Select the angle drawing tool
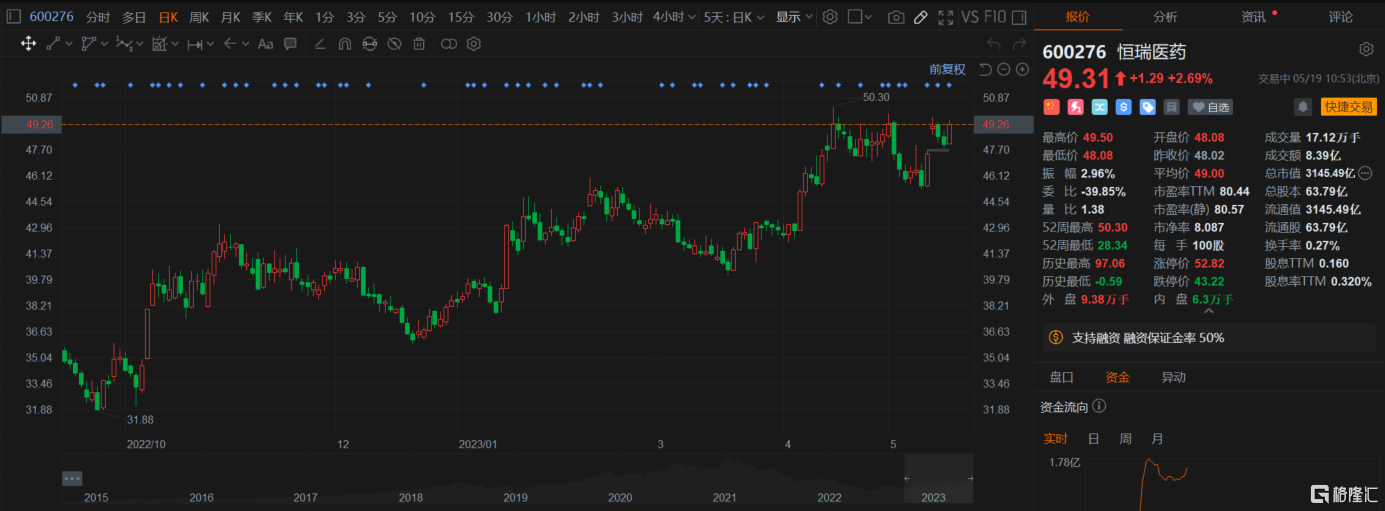The width and height of the screenshot is (1385, 511). [x=320, y=43]
